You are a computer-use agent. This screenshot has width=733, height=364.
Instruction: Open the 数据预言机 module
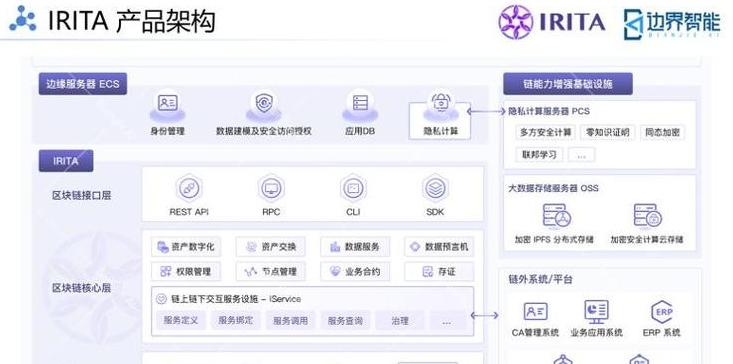tap(439, 247)
